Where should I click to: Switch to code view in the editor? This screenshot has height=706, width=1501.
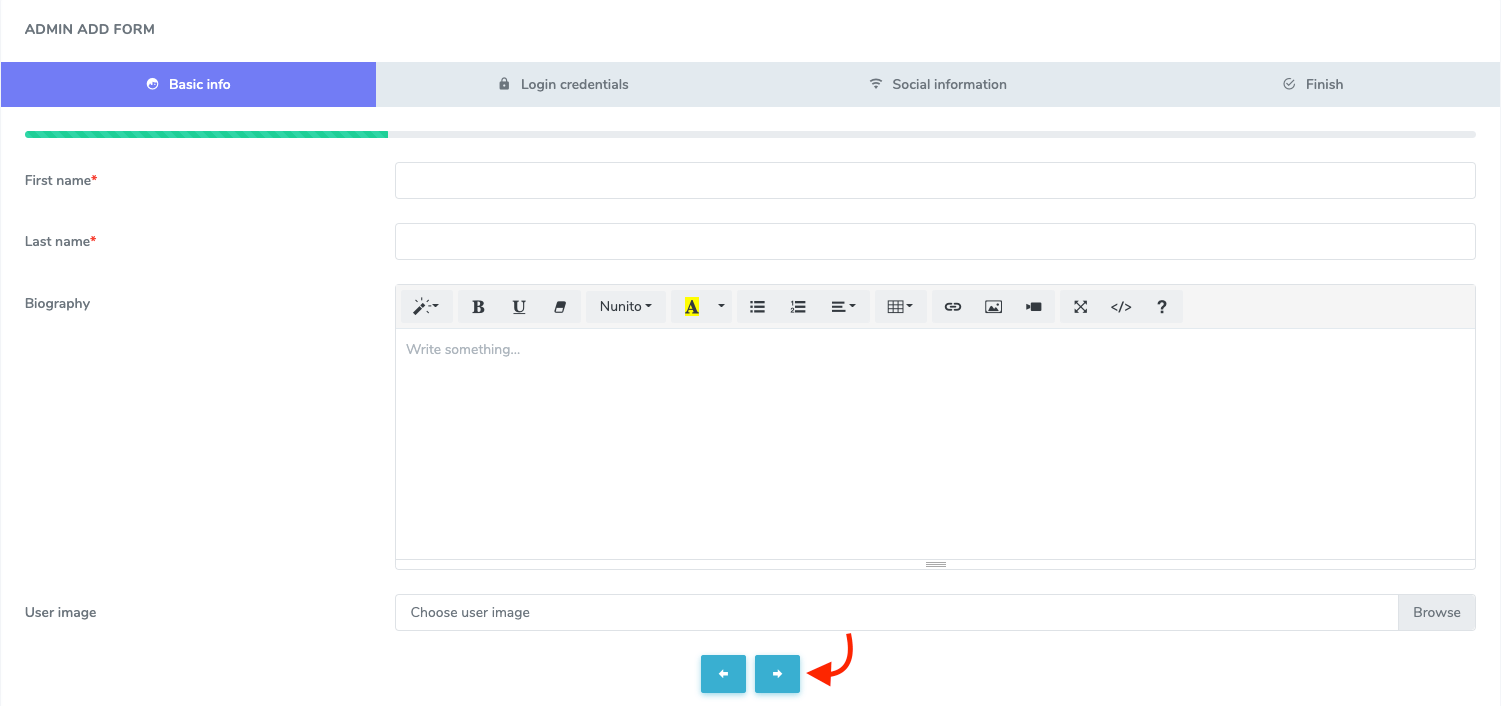1120,306
